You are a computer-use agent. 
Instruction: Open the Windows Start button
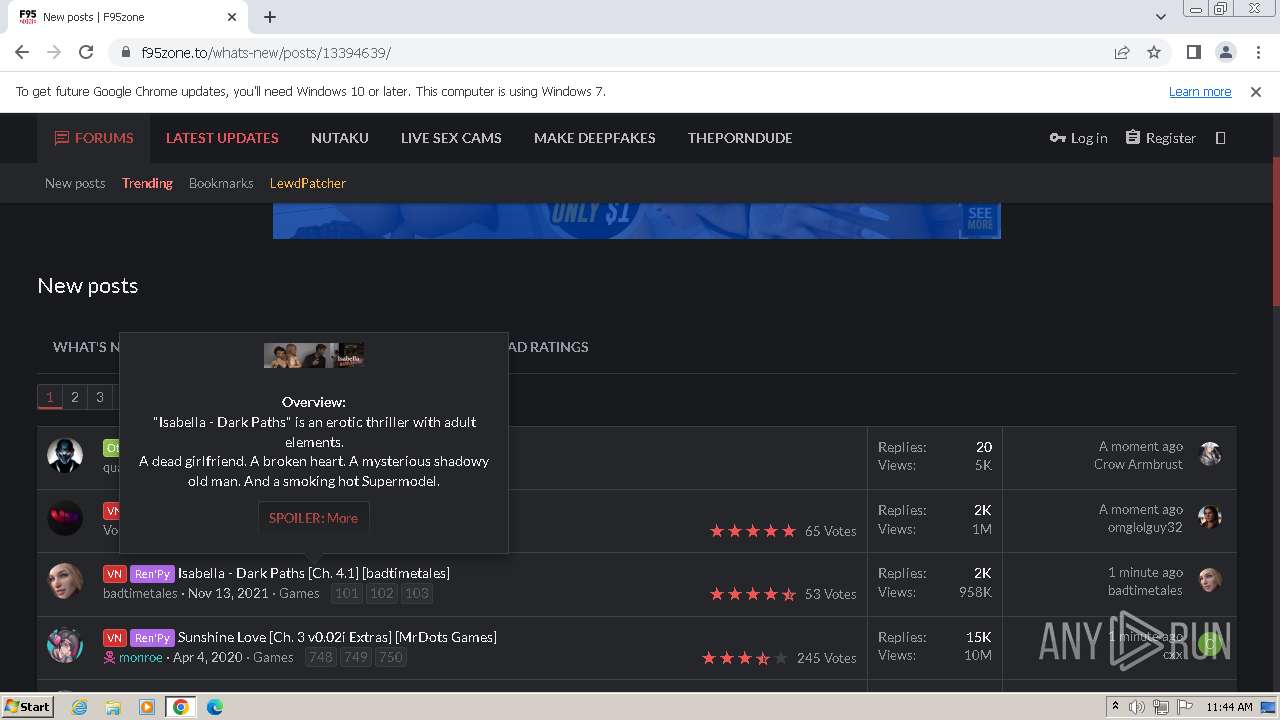click(27, 706)
